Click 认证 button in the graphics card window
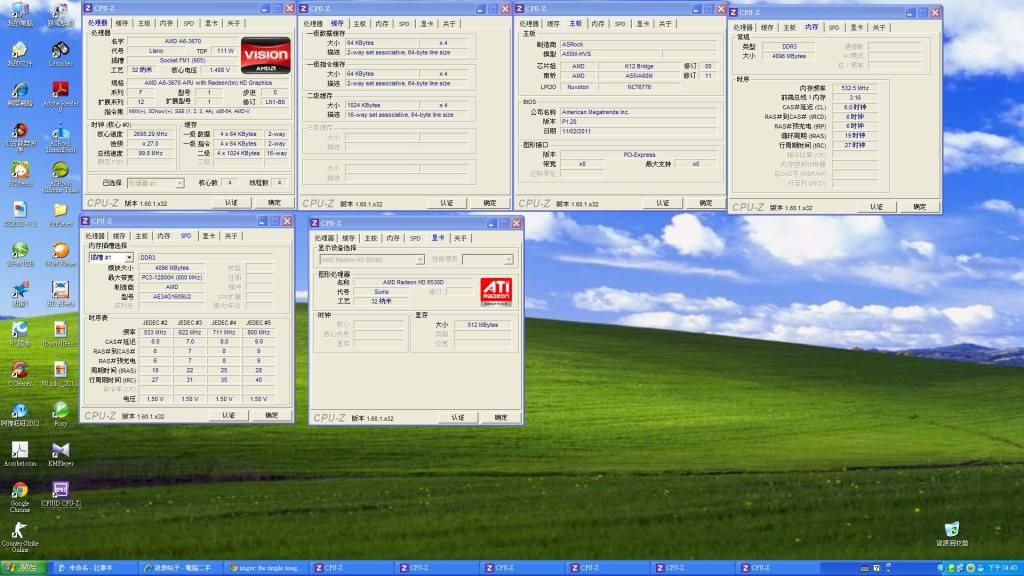1024x576 pixels. pos(457,417)
